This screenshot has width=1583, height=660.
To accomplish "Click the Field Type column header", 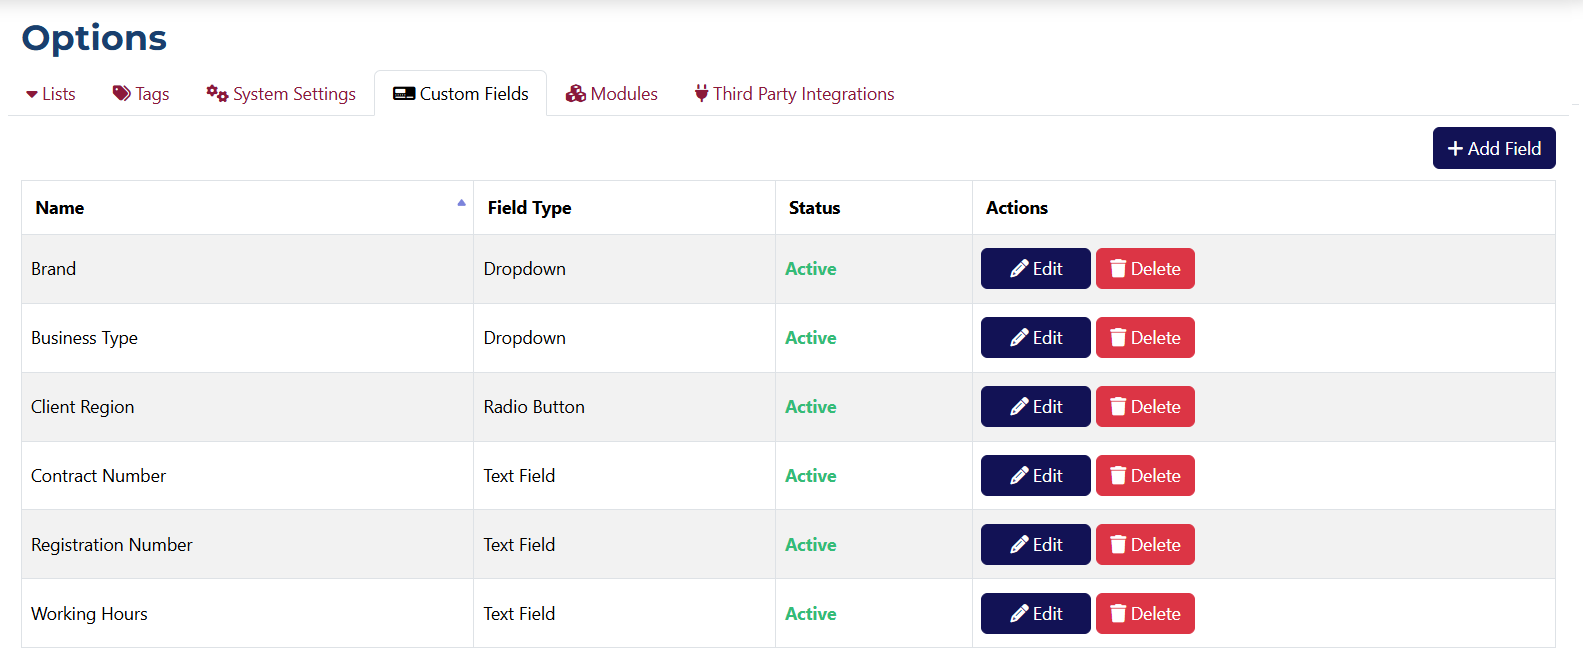I will click(625, 208).
